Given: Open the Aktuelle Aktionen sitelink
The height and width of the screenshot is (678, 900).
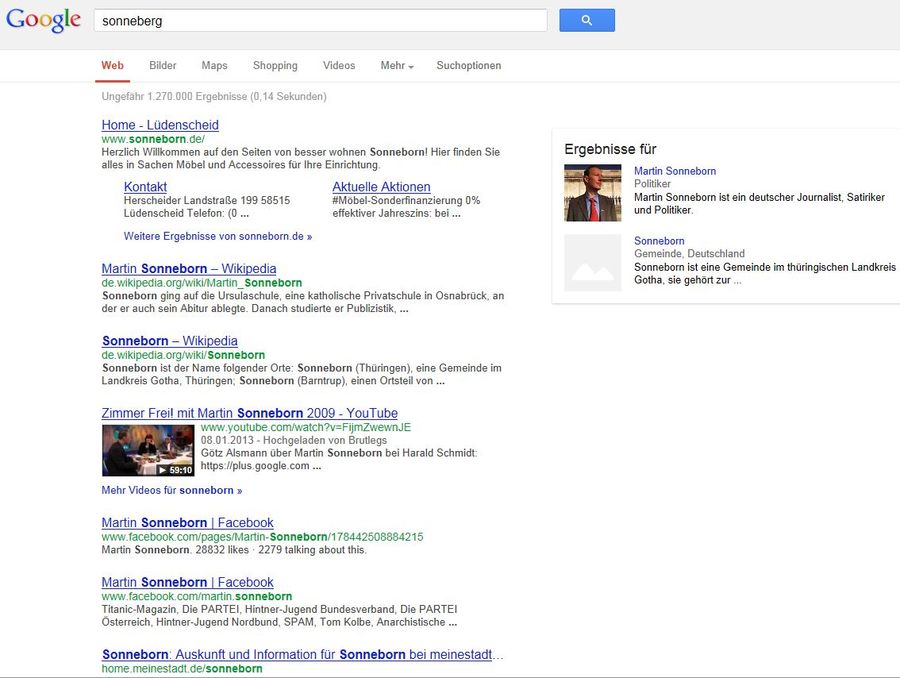Looking at the screenshot, I should tap(381, 187).
